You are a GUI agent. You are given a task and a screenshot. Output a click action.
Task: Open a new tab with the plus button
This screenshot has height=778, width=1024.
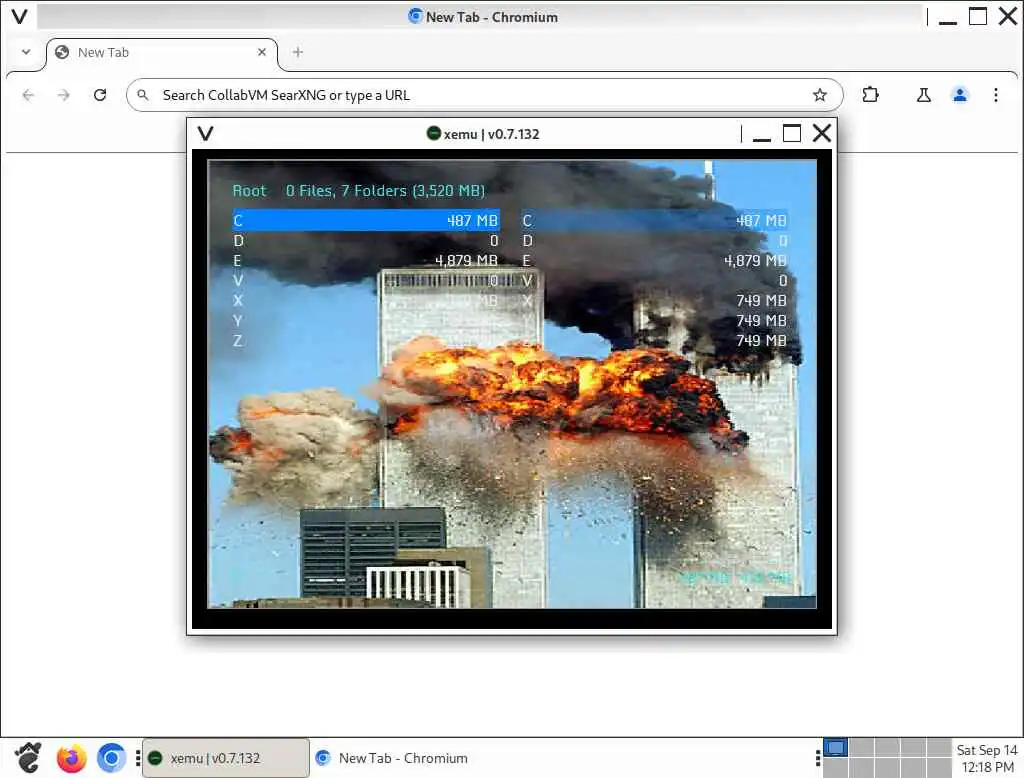[x=298, y=52]
